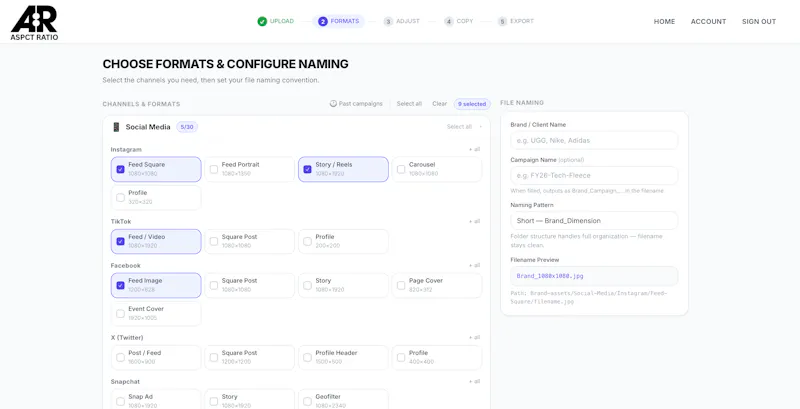Click the Brand / Client Name field

594,140
